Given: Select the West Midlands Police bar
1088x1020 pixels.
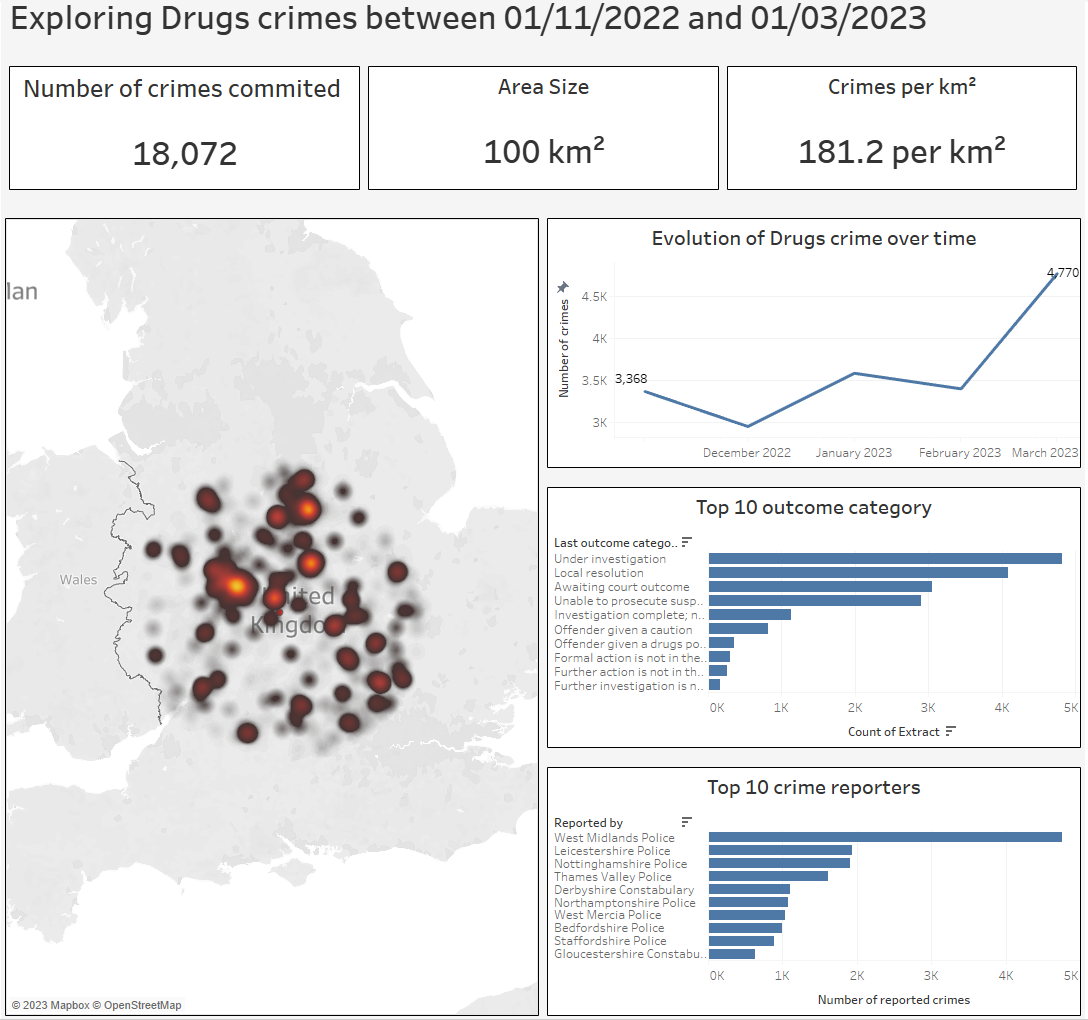Looking at the screenshot, I should click(x=885, y=838).
